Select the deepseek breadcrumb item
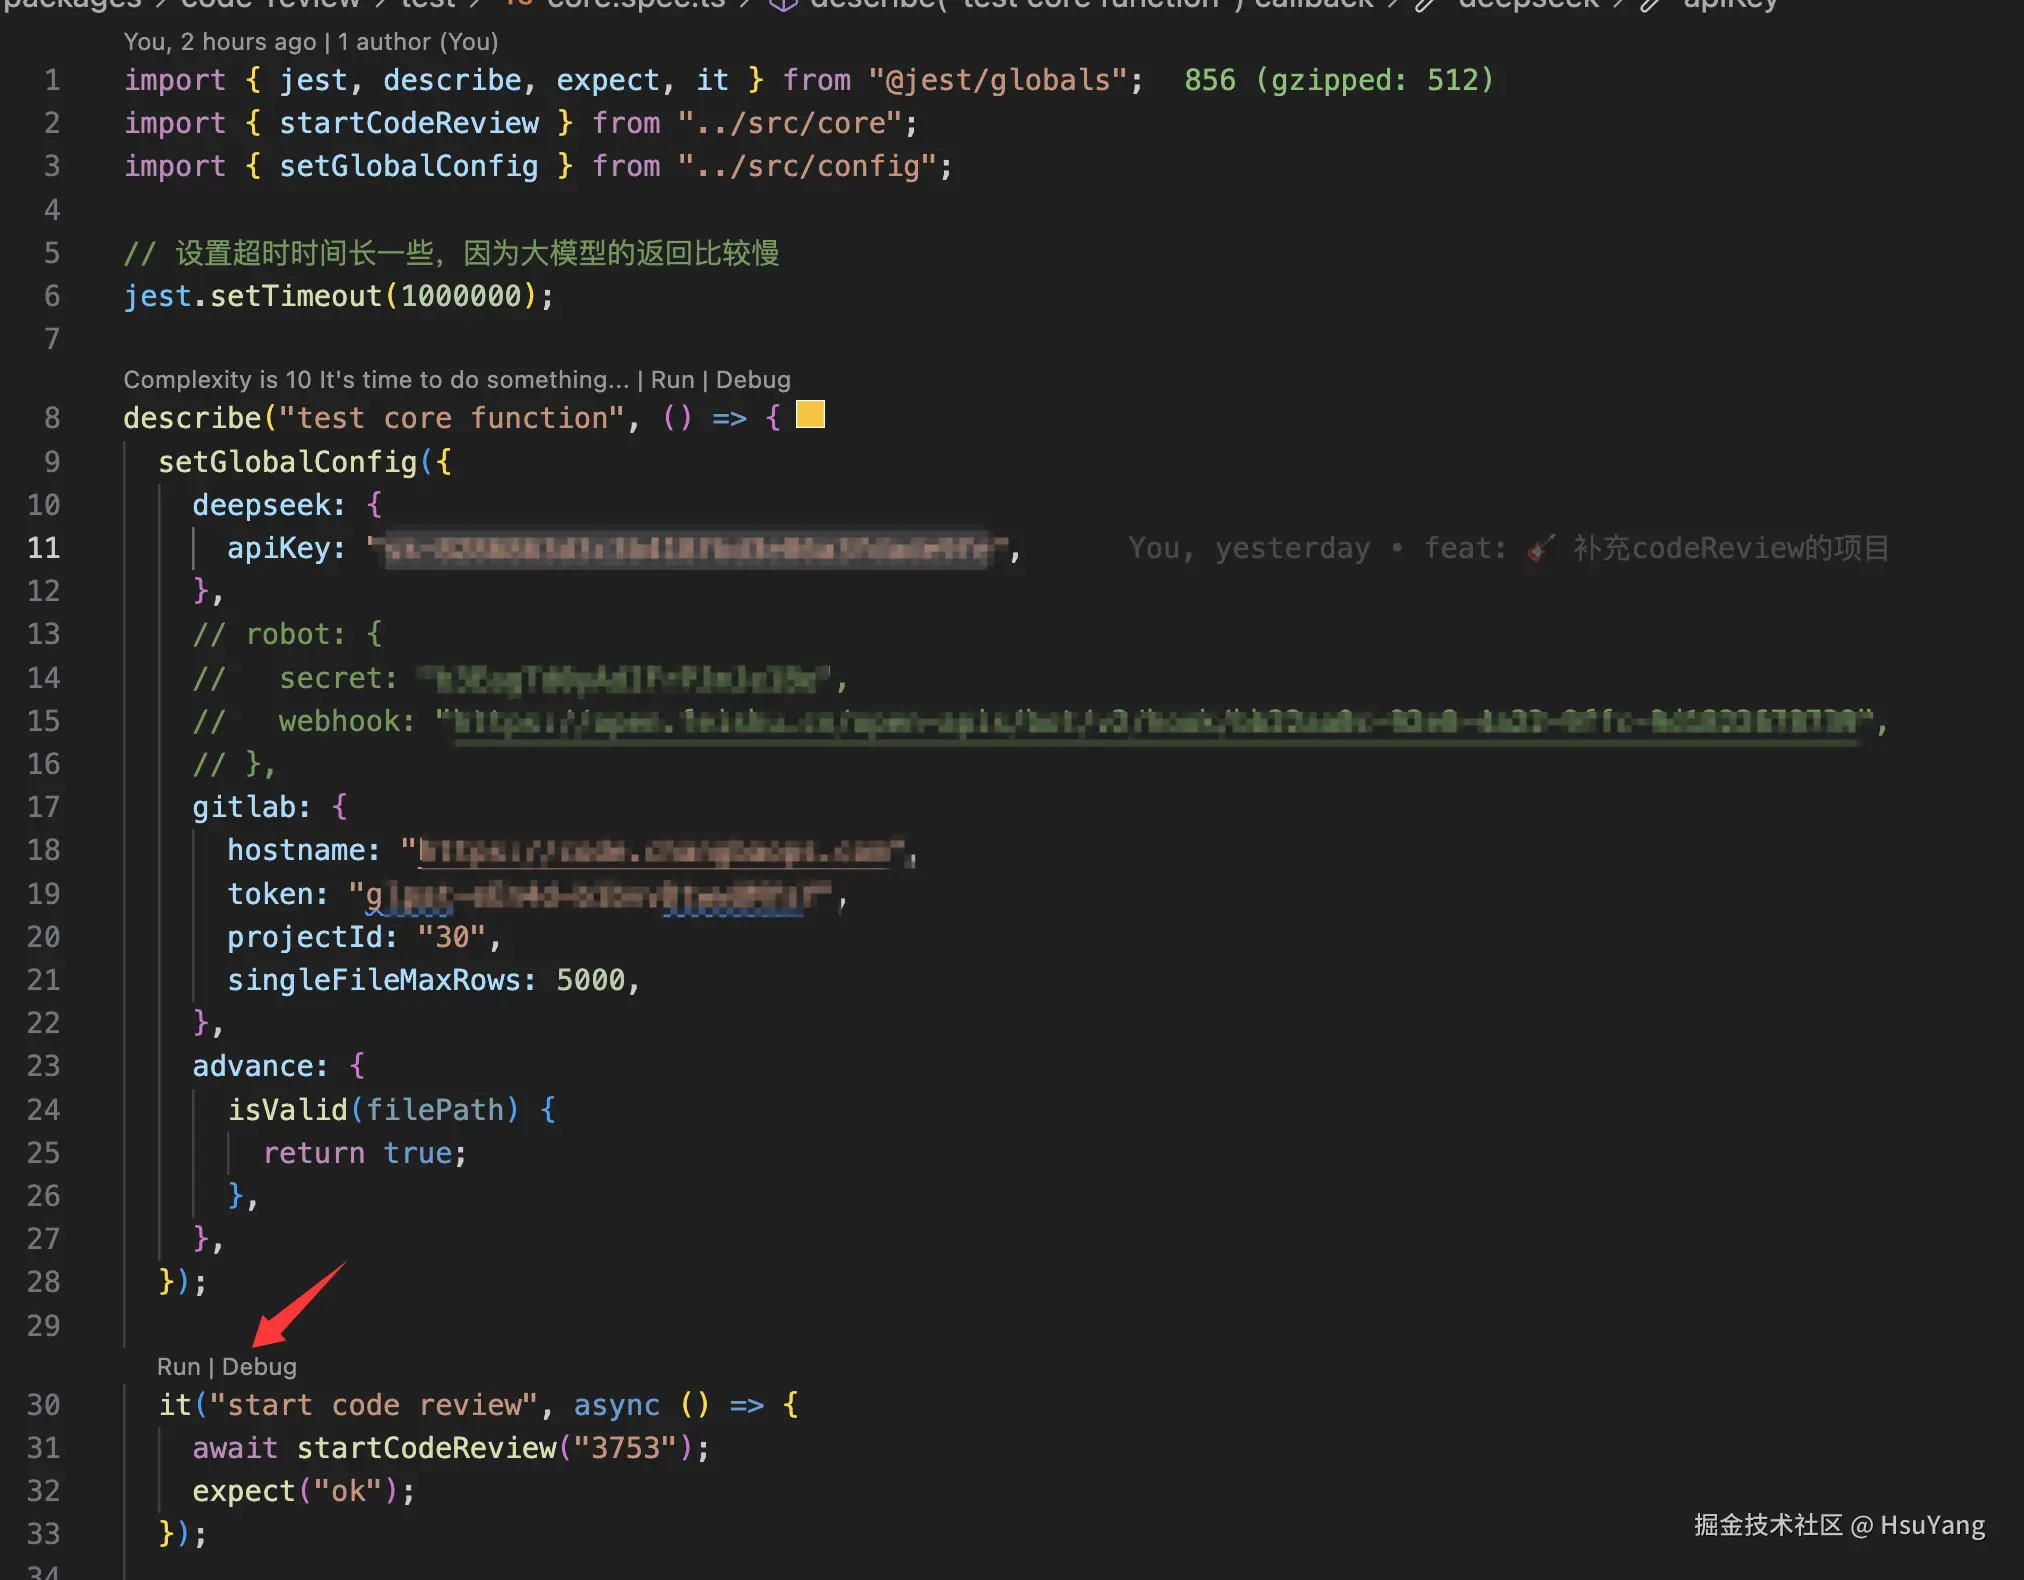The height and width of the screenshot is (1580, 2024). (1528, 4)
